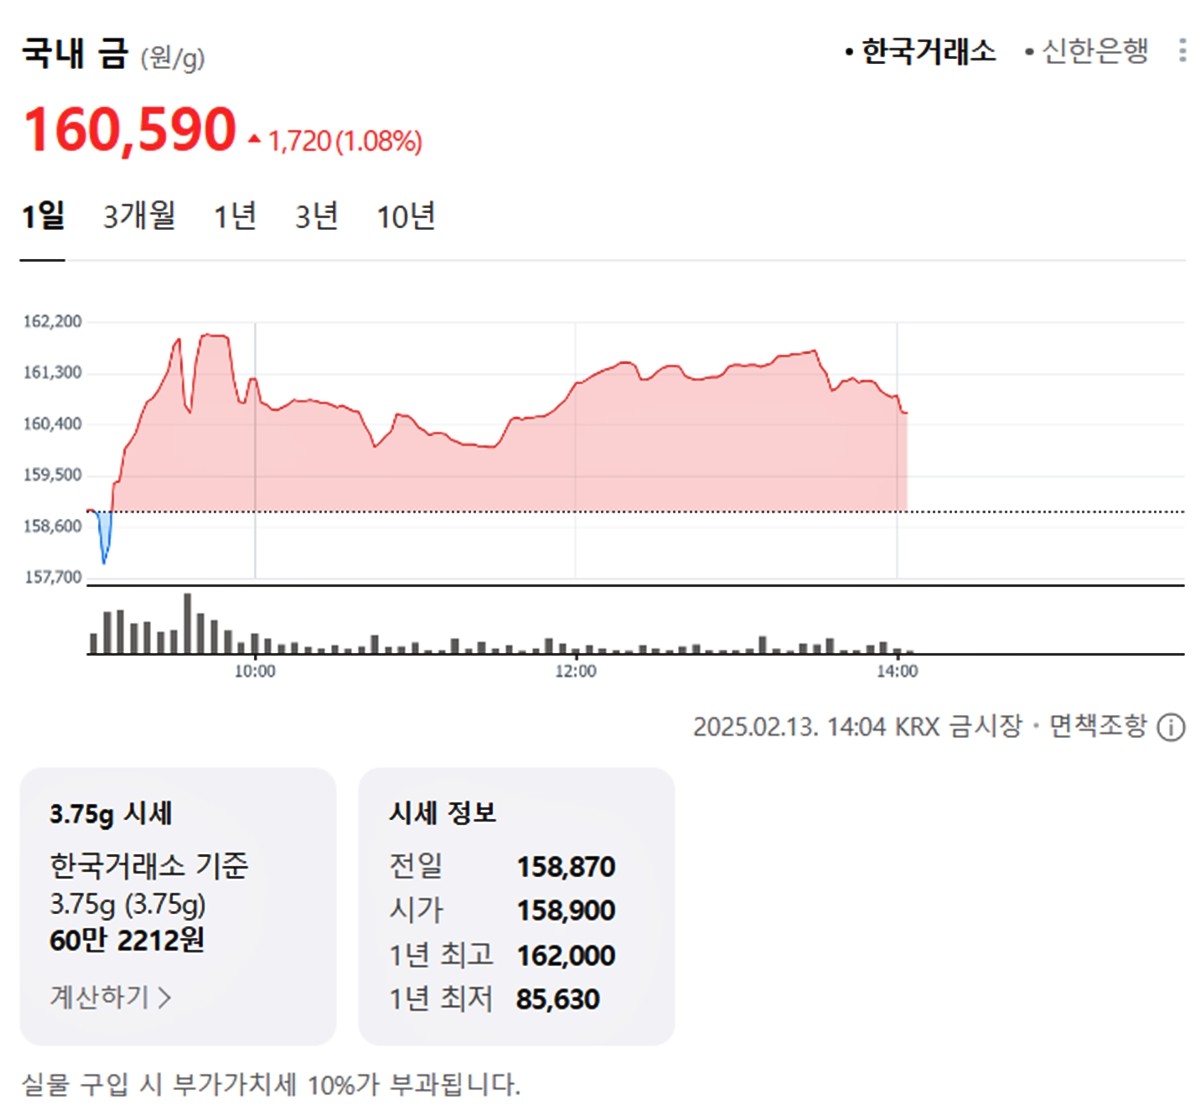Click the 전일 price value 158,870

564,867
